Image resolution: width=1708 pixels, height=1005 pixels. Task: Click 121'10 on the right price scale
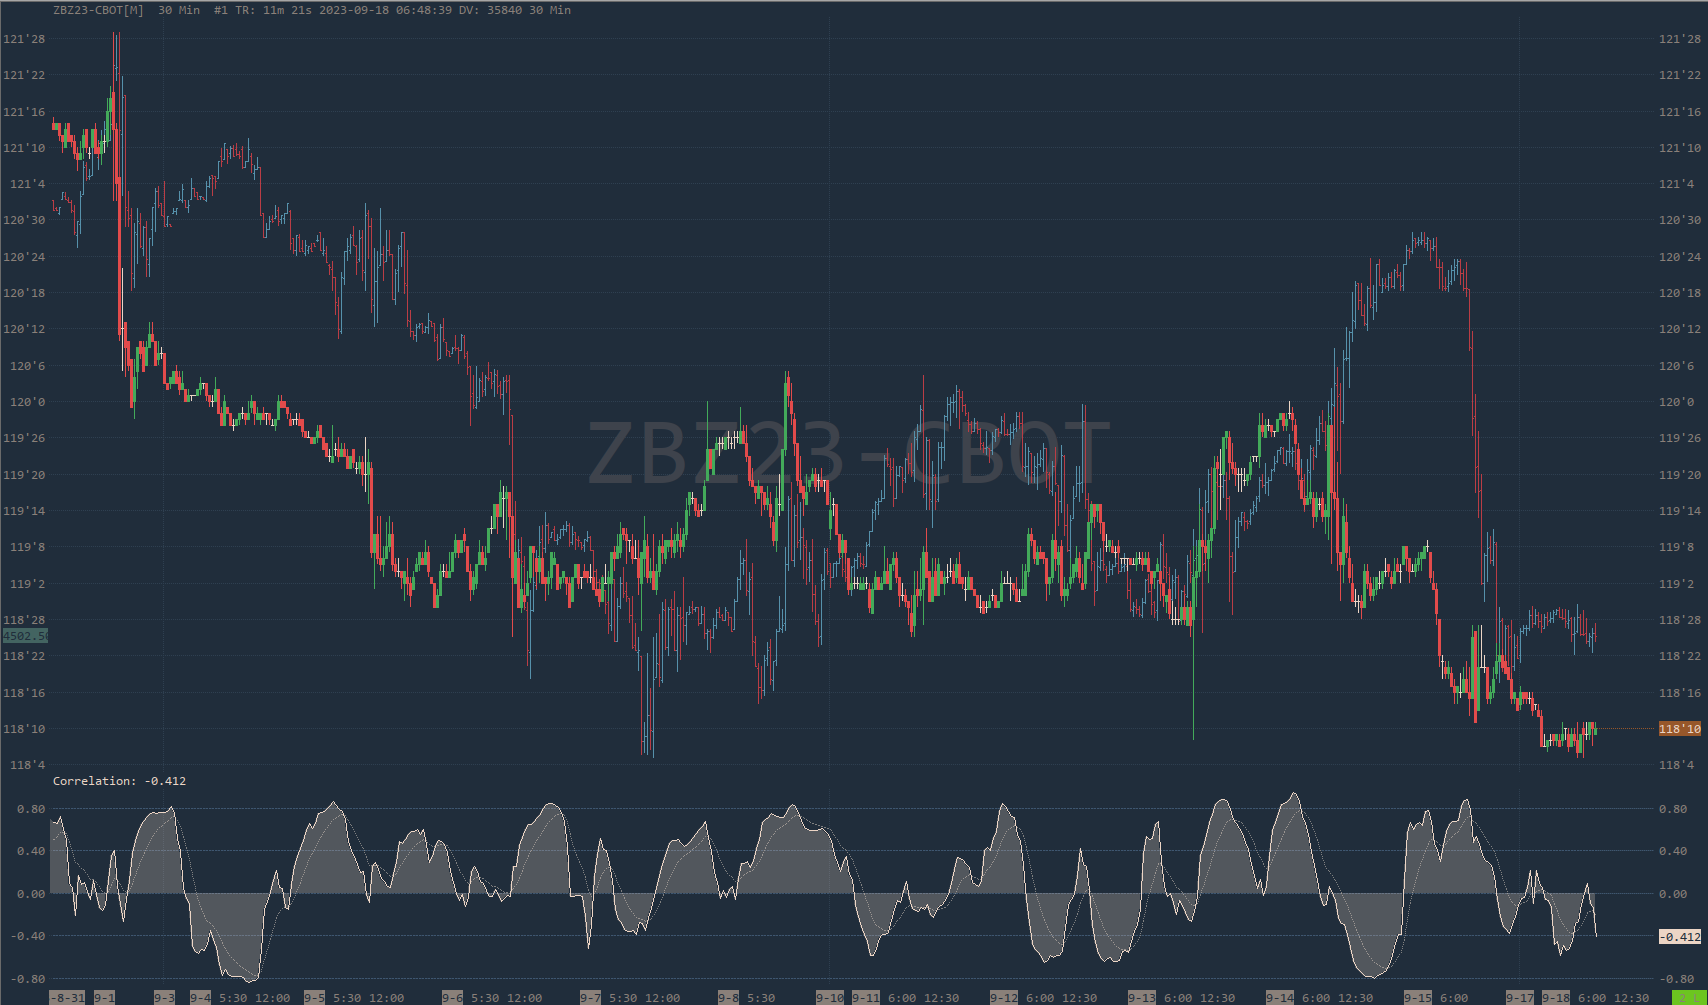[x=1680, y=148]
